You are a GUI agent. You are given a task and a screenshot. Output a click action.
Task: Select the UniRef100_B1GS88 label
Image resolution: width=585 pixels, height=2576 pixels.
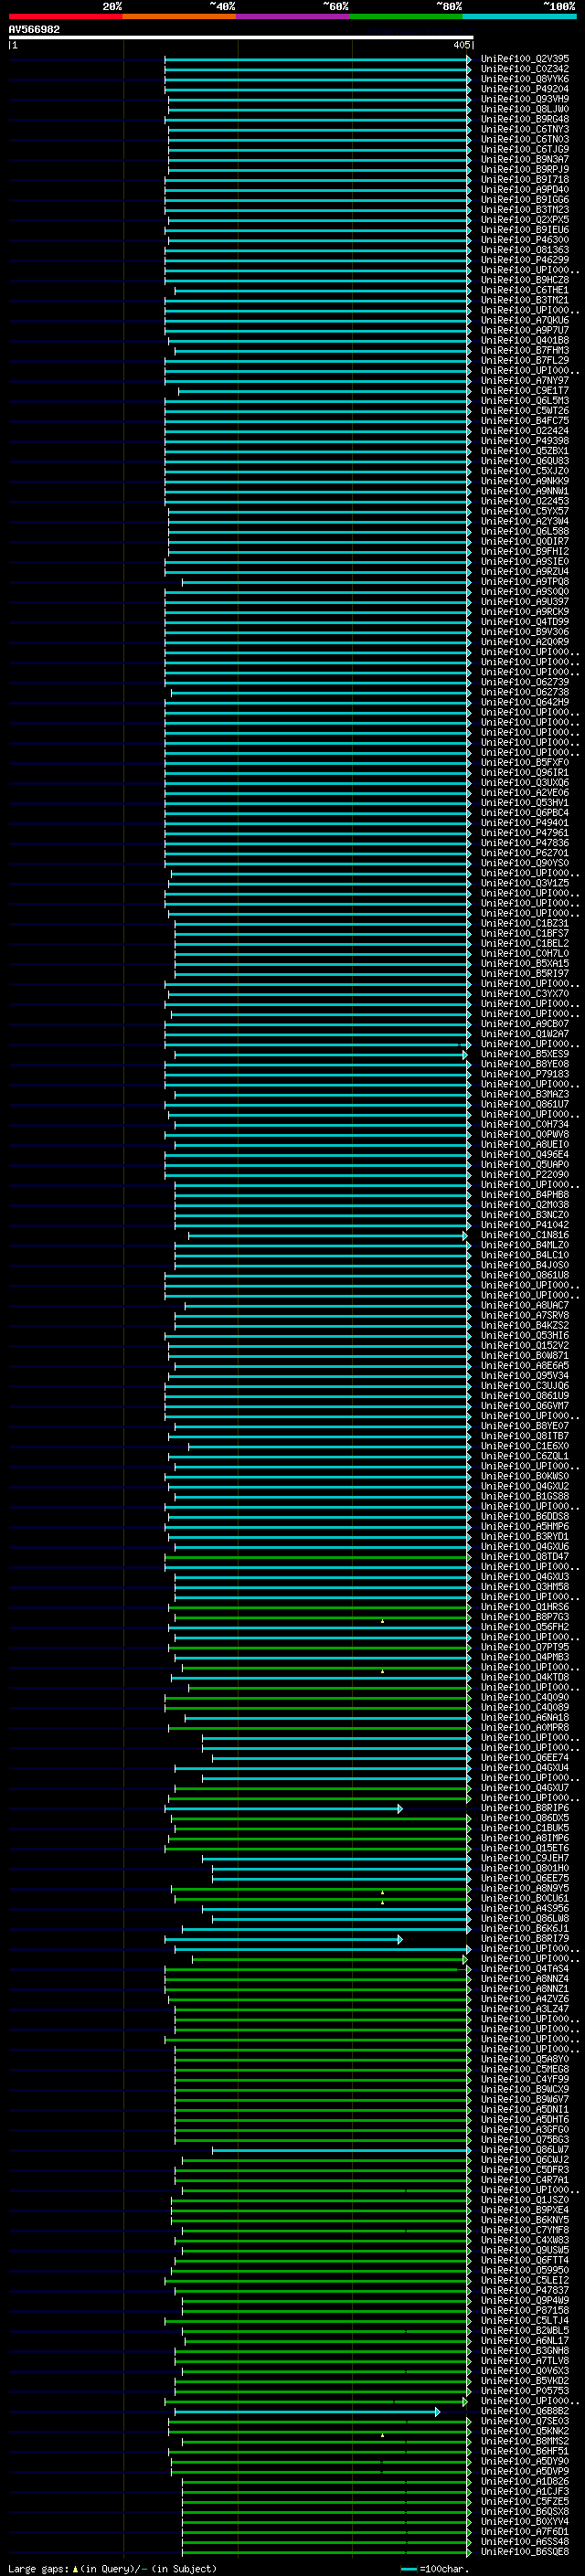pos(525,1496)
